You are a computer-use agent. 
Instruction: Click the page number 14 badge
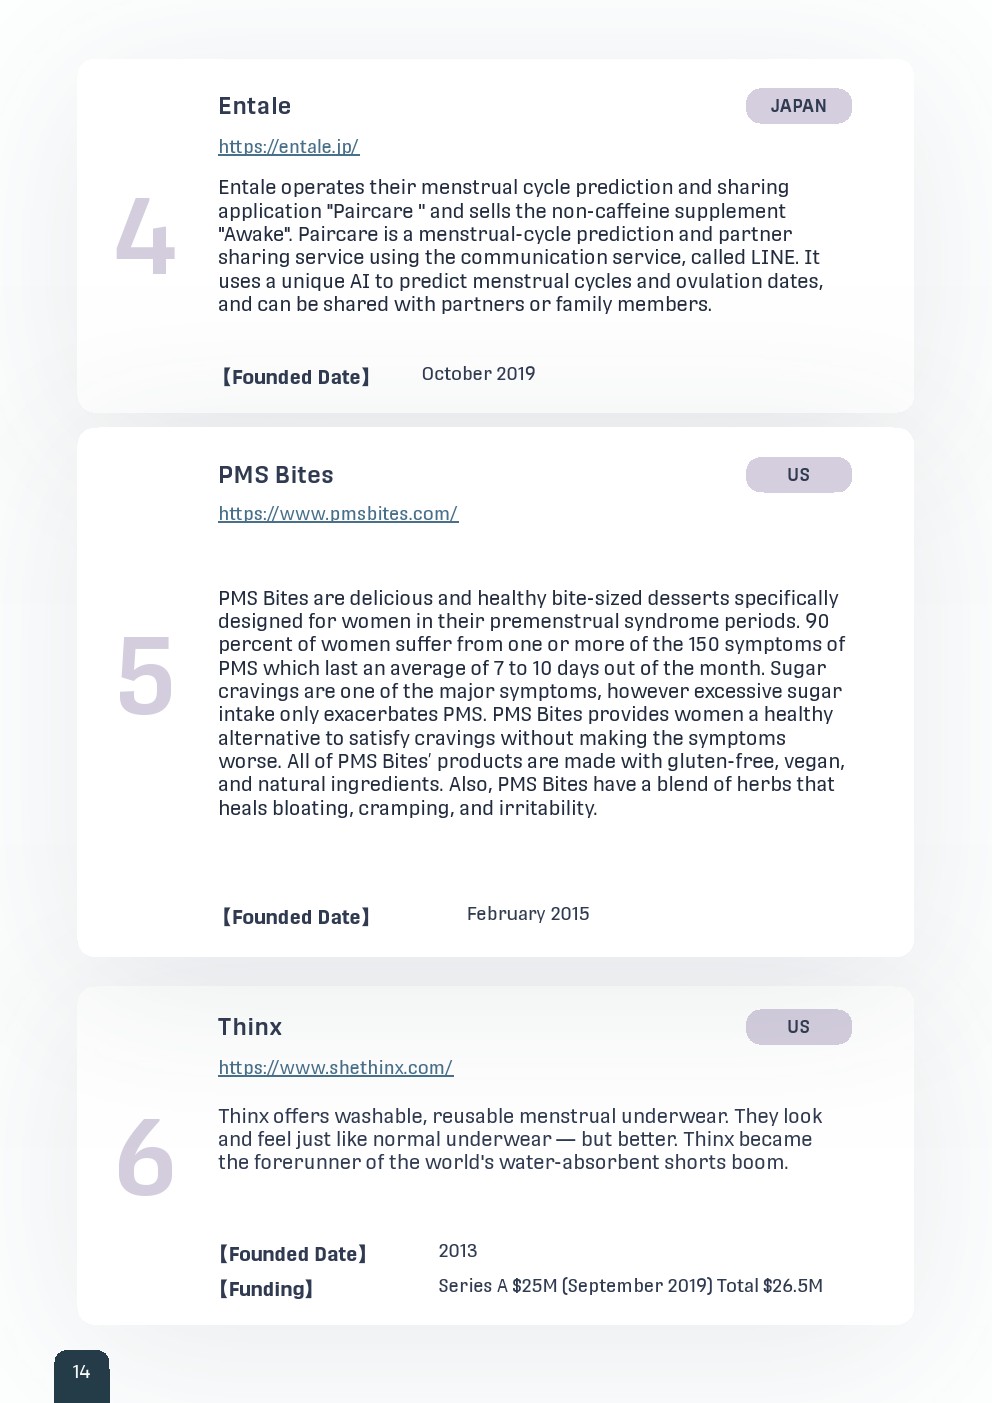tap(81, 1372)
